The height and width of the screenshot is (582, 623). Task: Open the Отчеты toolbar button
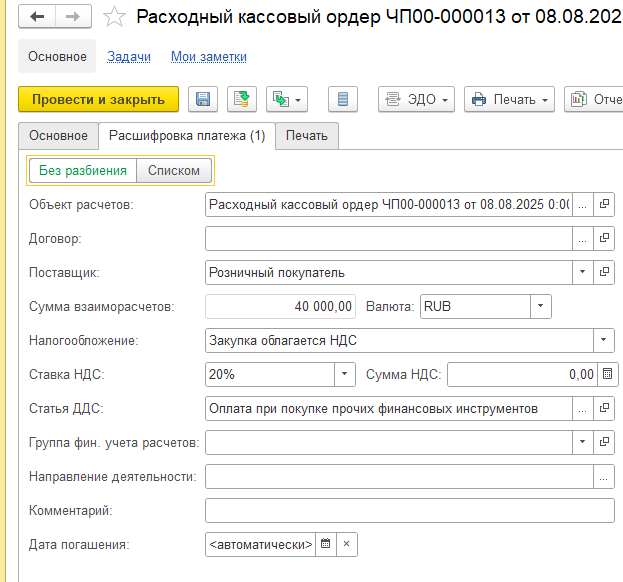click(594, 99)
